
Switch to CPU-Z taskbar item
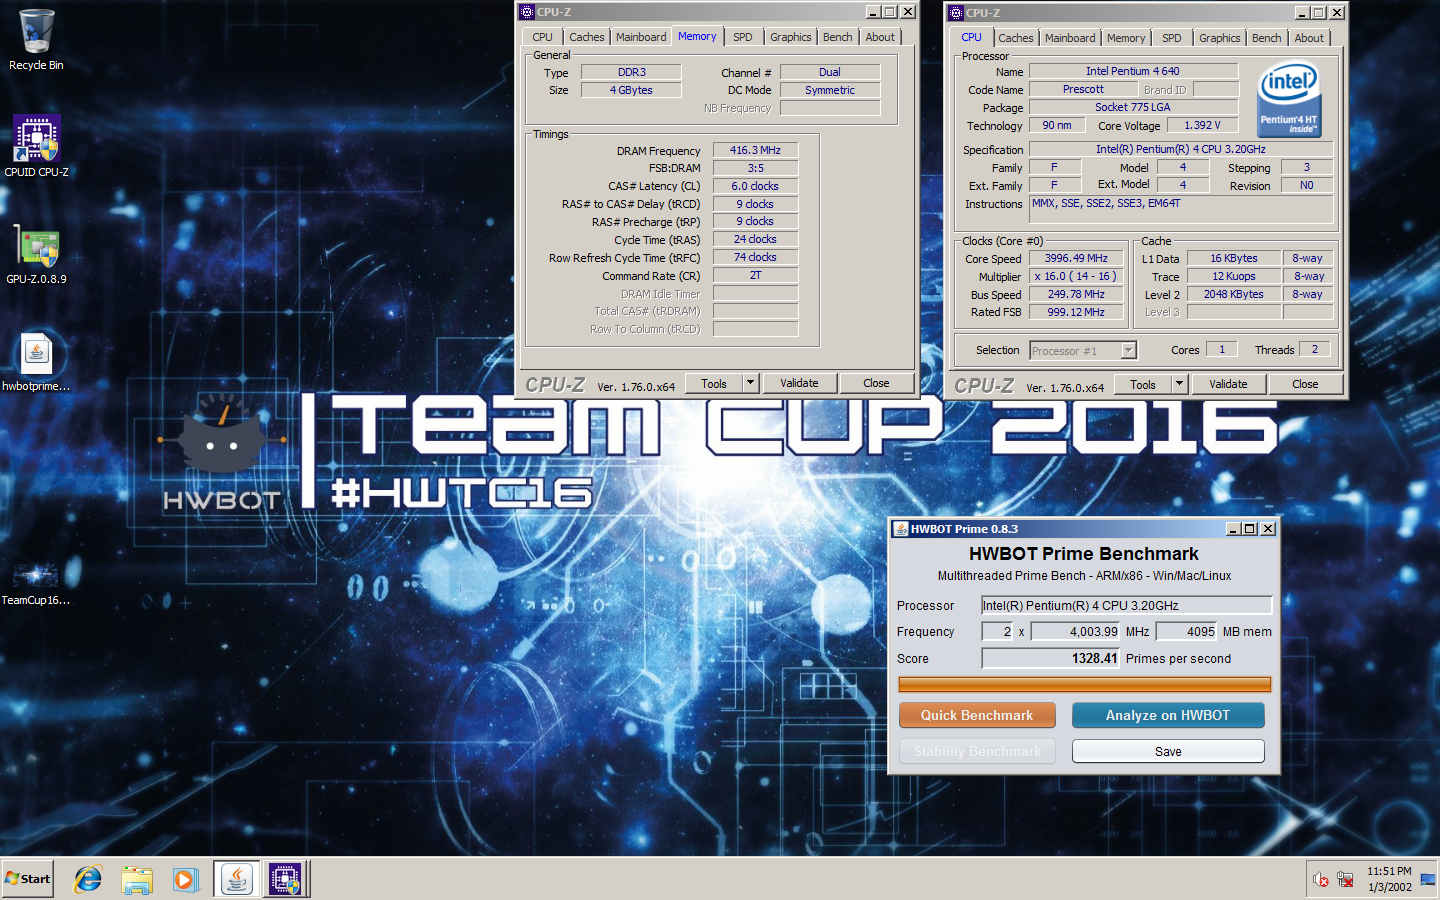point(285,879)
